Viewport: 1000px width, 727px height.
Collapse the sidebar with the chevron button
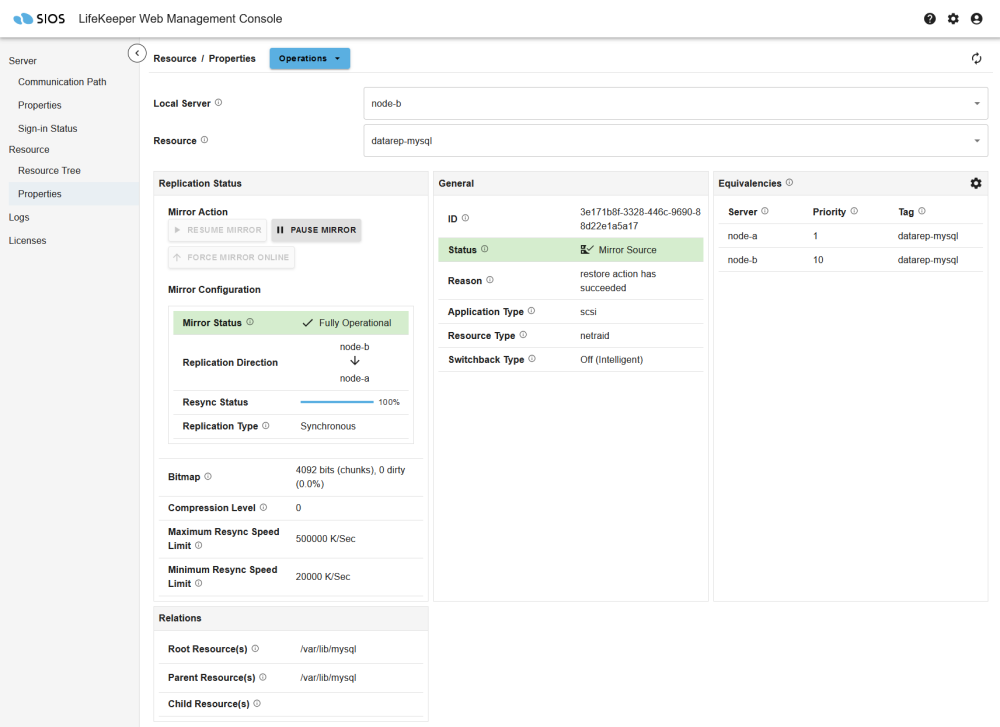click(137, 54)
